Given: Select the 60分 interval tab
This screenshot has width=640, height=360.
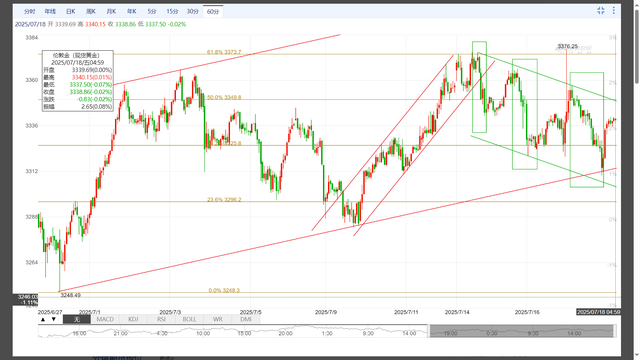Looking at the screenshot, I should click(213, 11).
